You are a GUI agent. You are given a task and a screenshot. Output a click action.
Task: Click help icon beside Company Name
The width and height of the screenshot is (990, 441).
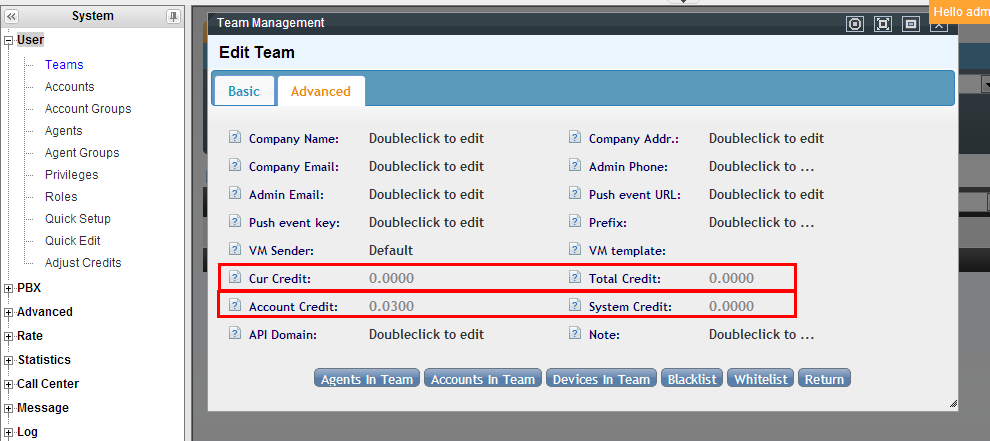tap(235, 138)
